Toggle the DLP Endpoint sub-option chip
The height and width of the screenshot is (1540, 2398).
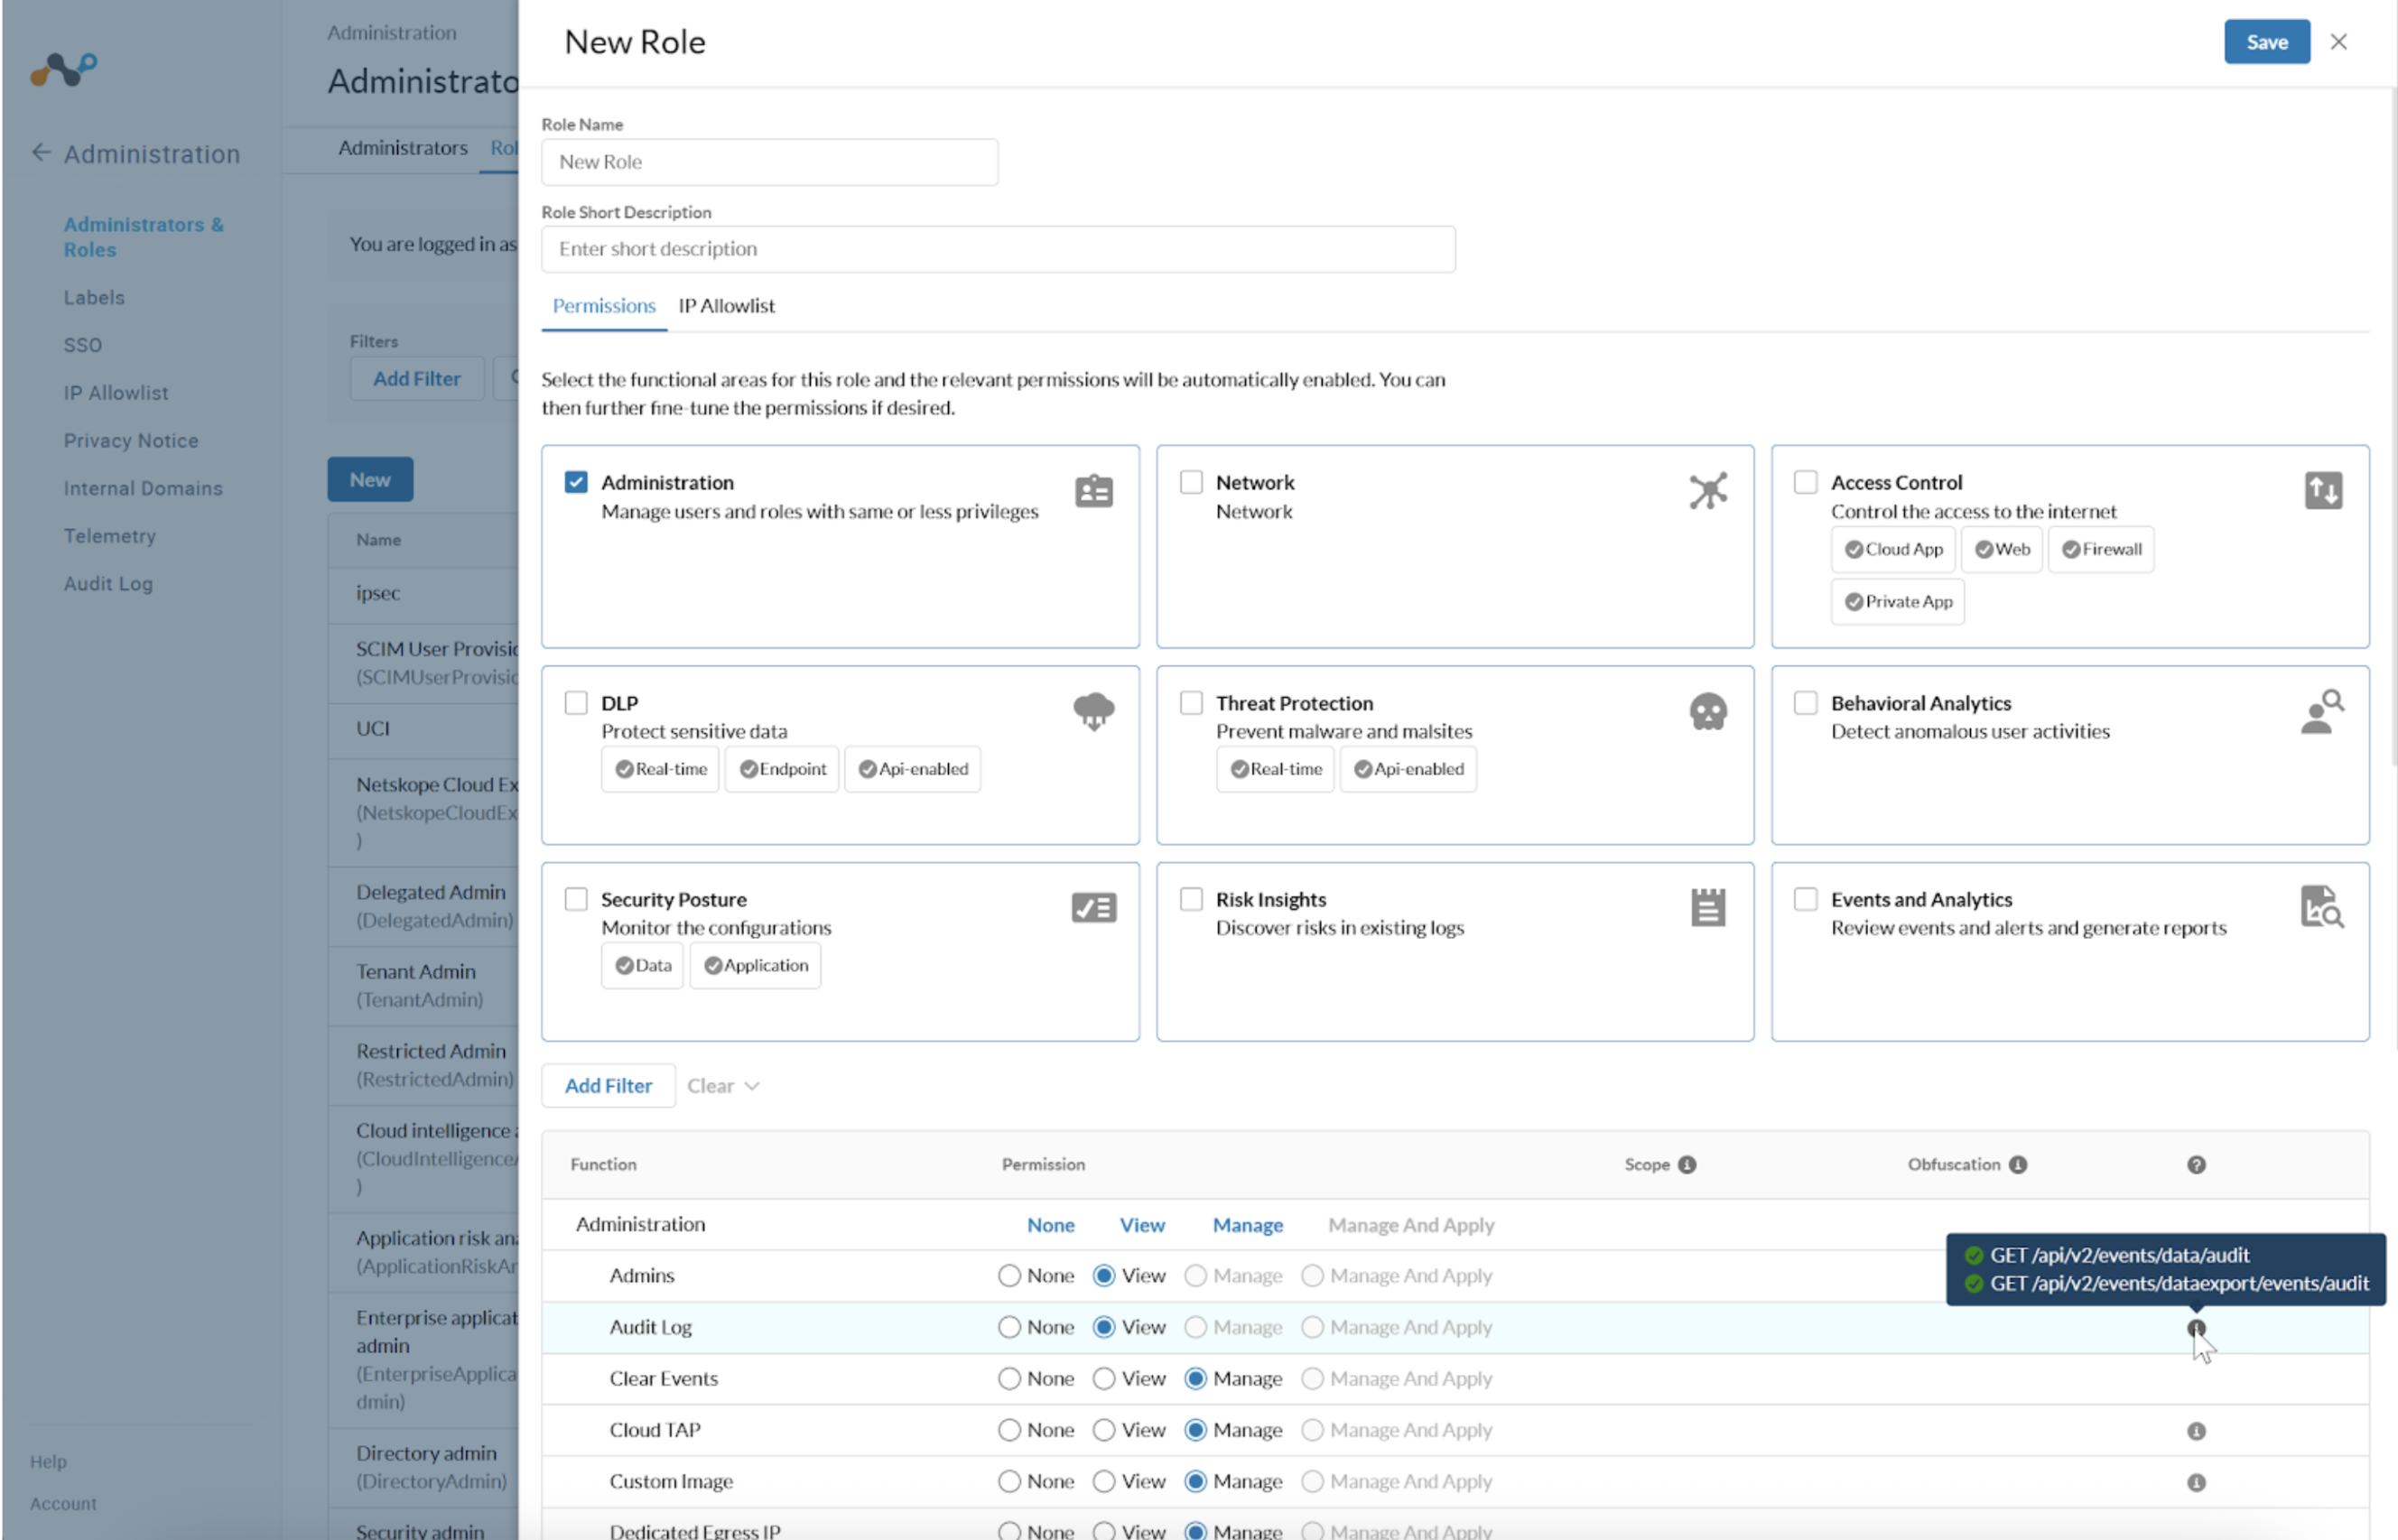click(x=783, y=769)
